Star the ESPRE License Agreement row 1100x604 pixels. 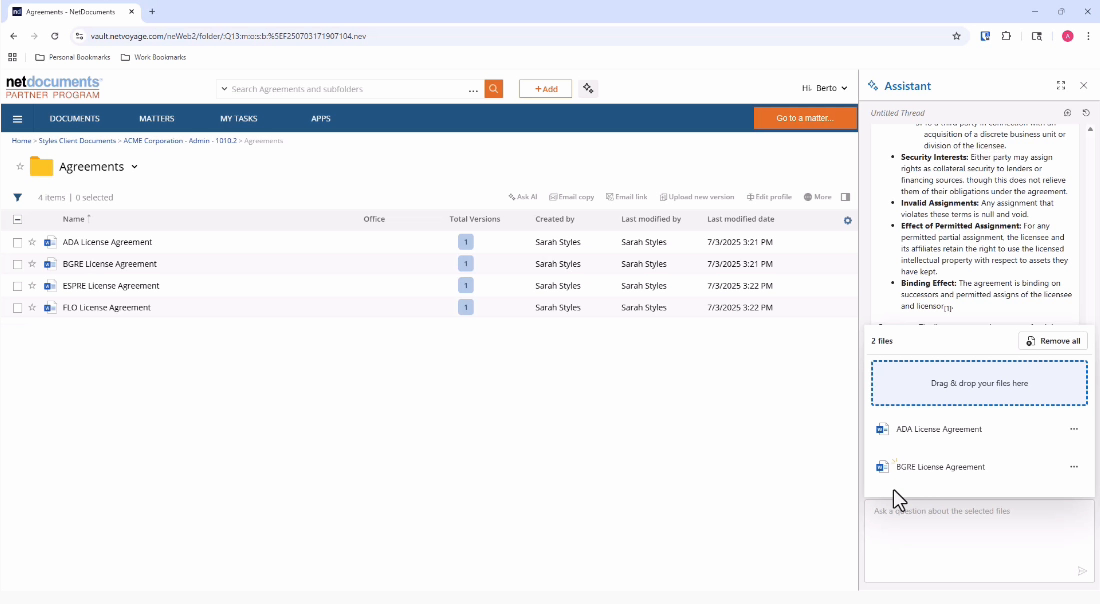click(32, 286)
